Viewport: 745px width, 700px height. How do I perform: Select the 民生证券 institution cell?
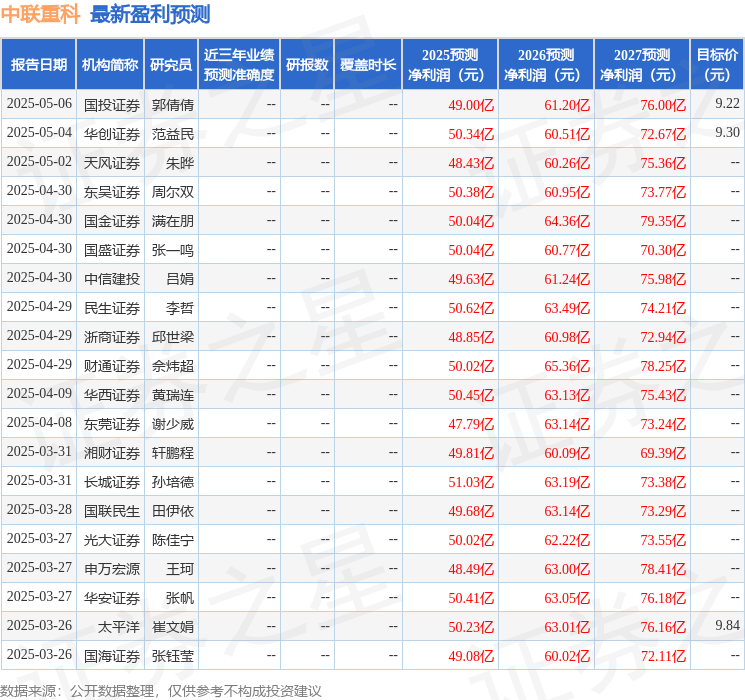tap(112, 308)
